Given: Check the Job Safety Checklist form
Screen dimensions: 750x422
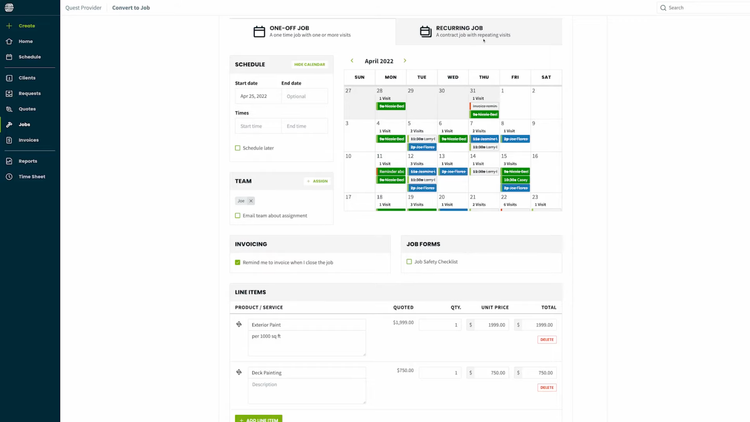Looking at the screenshot, I should (x=409, y=262).
